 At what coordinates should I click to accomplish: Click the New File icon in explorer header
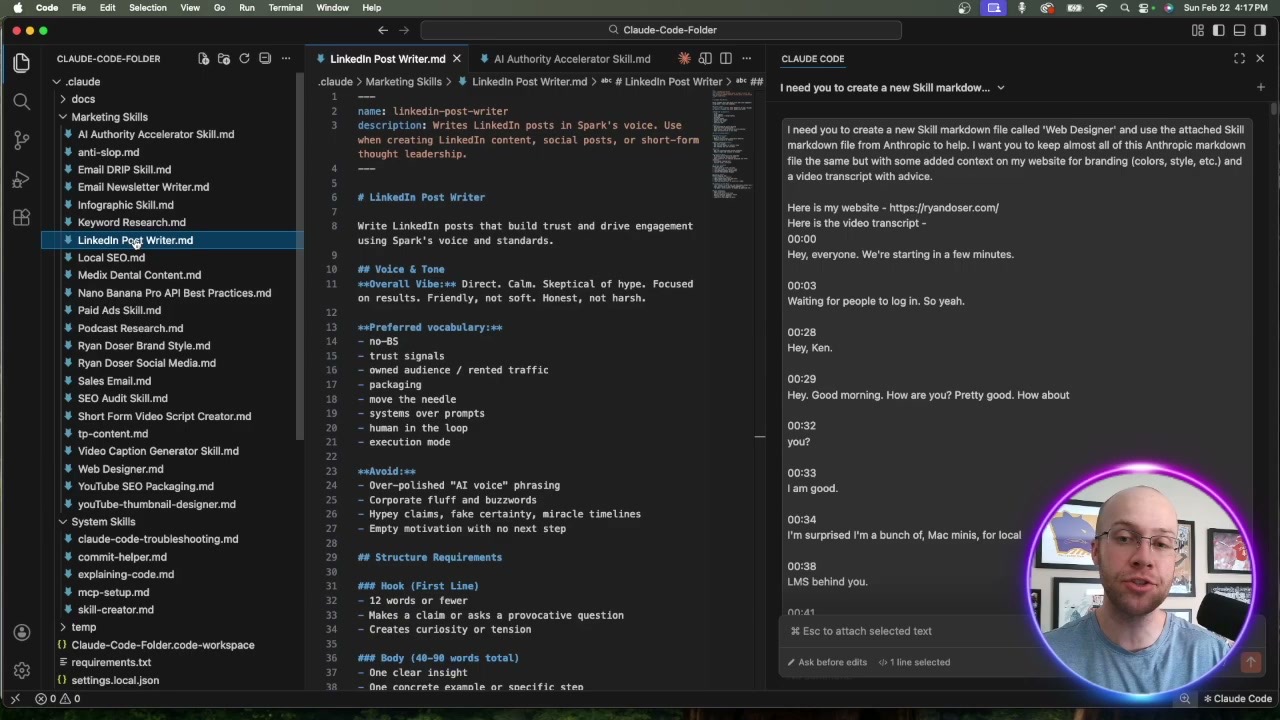tap(203, 59)
